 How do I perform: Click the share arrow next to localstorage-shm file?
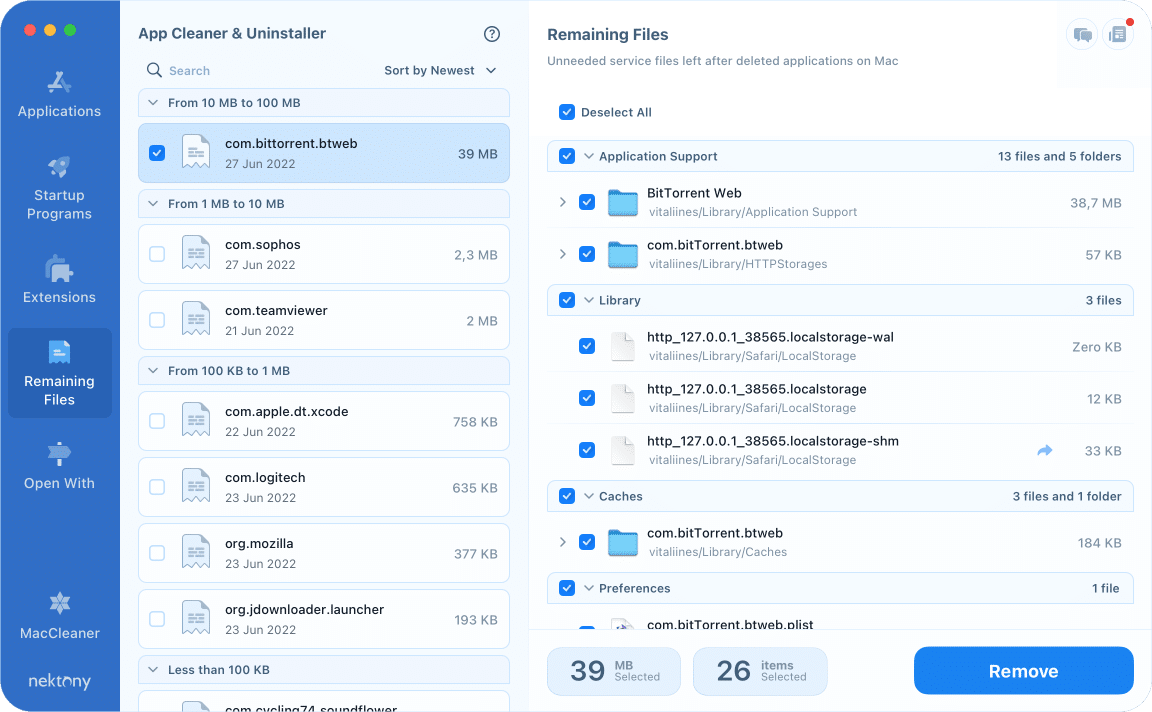click(x=1044, y=450)
